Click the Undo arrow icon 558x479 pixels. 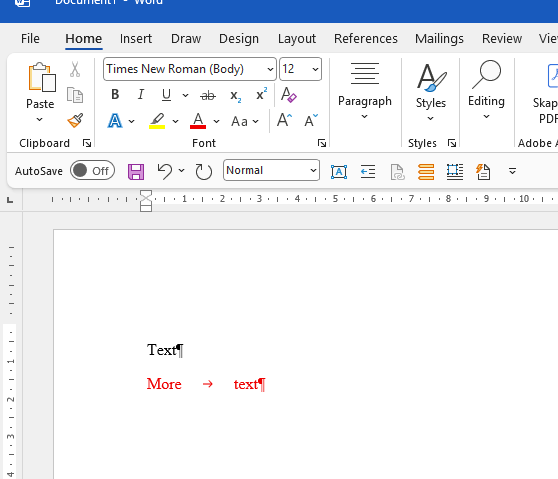pos(165,171)
